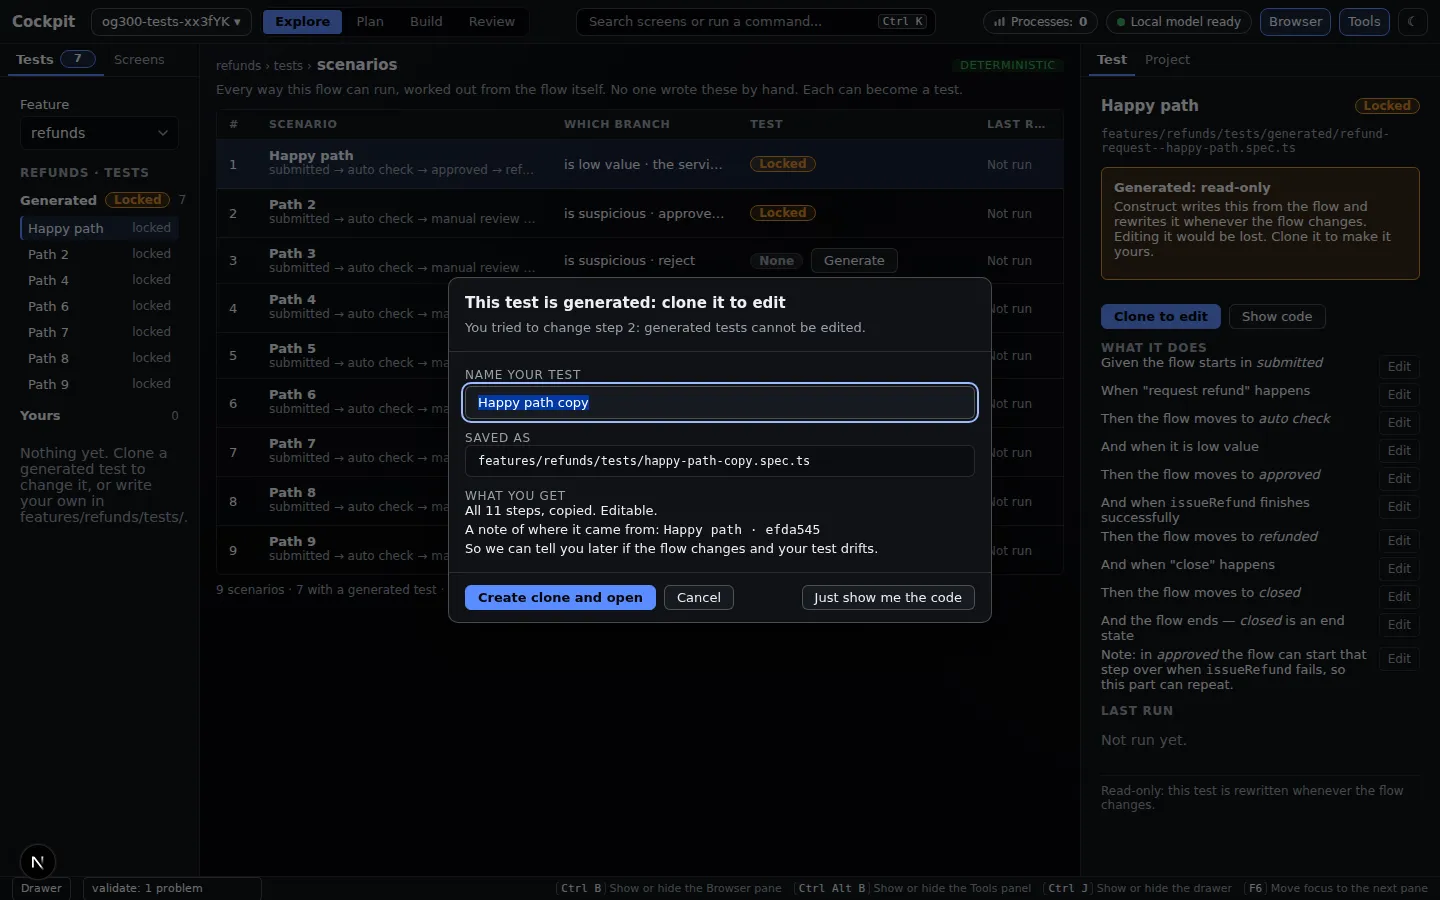Click the Show code button
The image size is (1440, 900).
click(1277, 316)
